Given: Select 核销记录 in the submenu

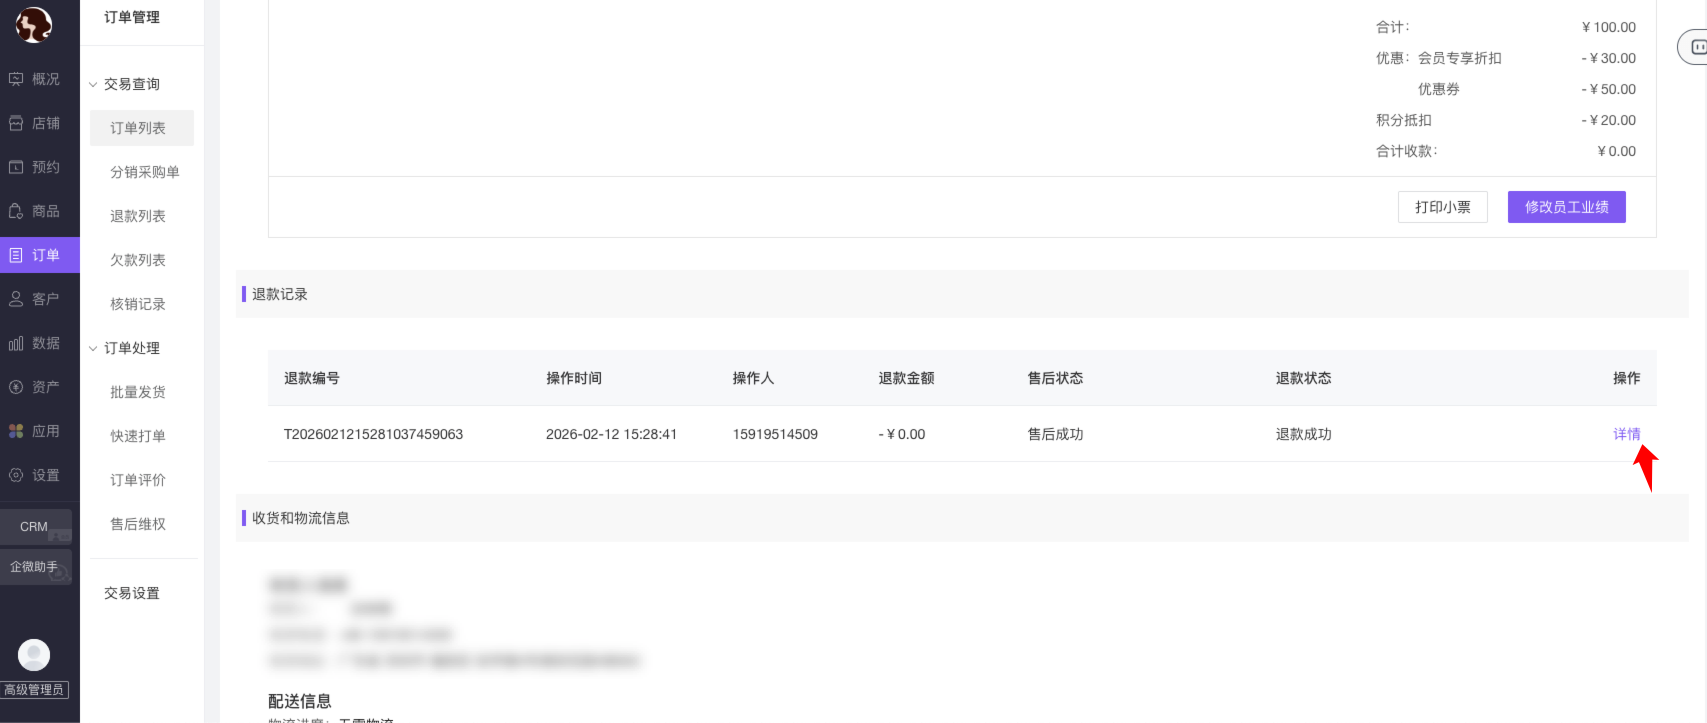Looking at the screenshot, I should (138, 304).
